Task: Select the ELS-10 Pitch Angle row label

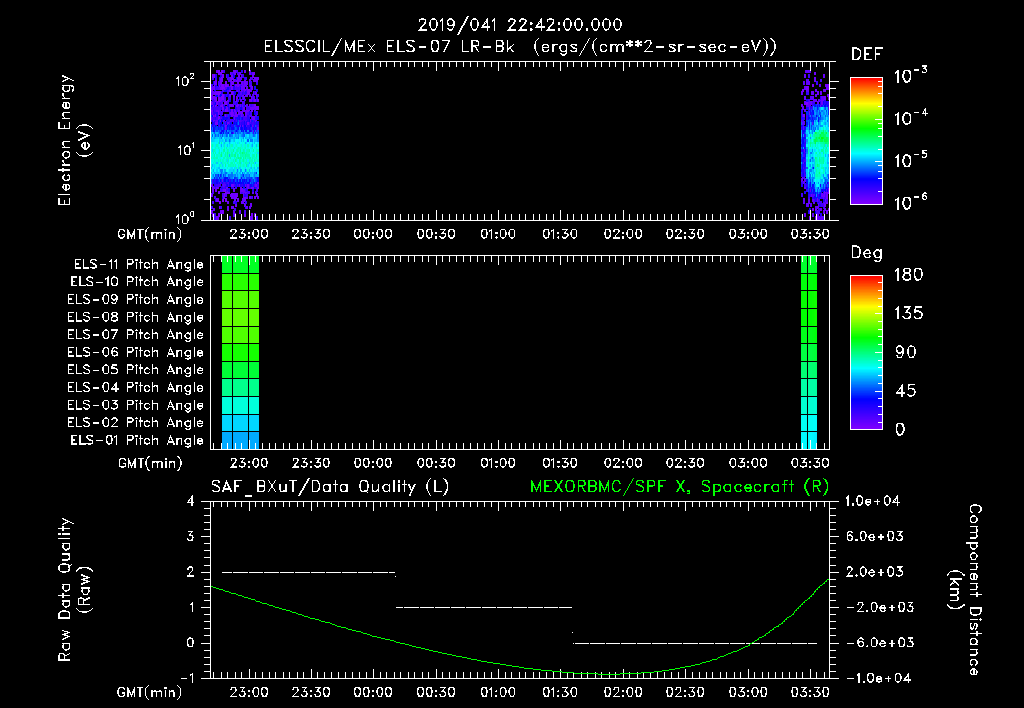Action: point(137,282)
